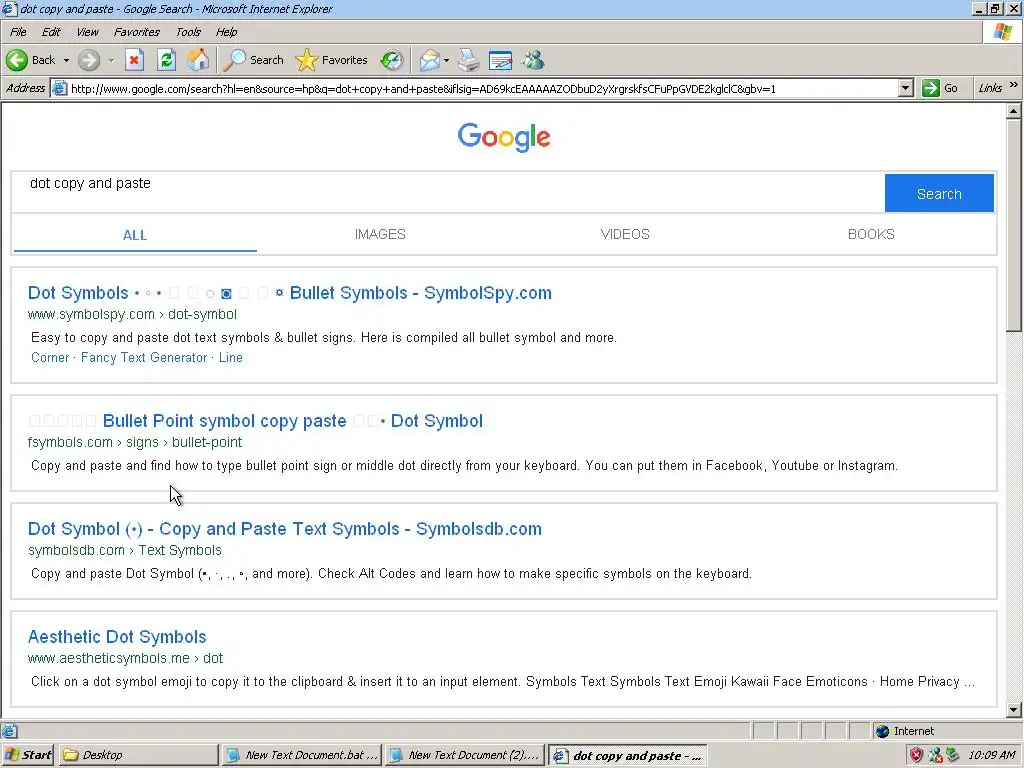
Task: Click the red shield tray icon
Action: coord(916,755)
